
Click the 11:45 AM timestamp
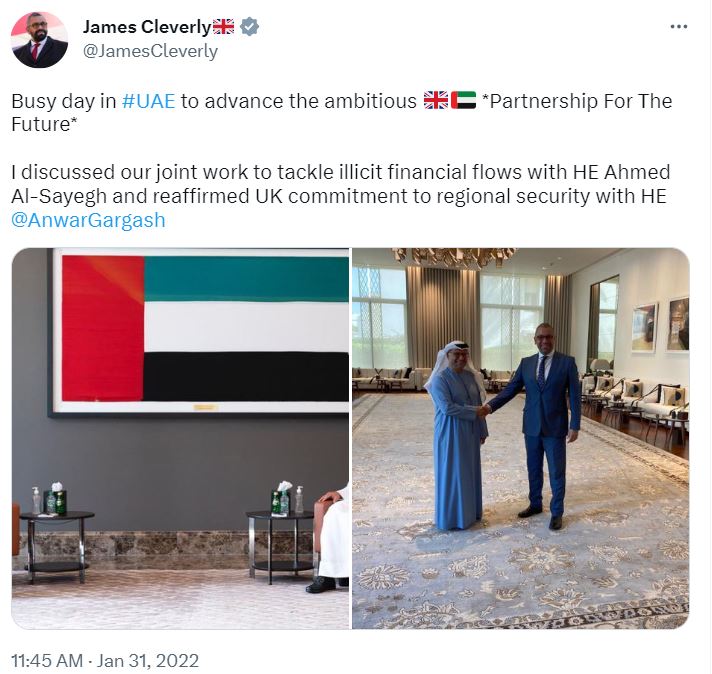pos(47,660)
